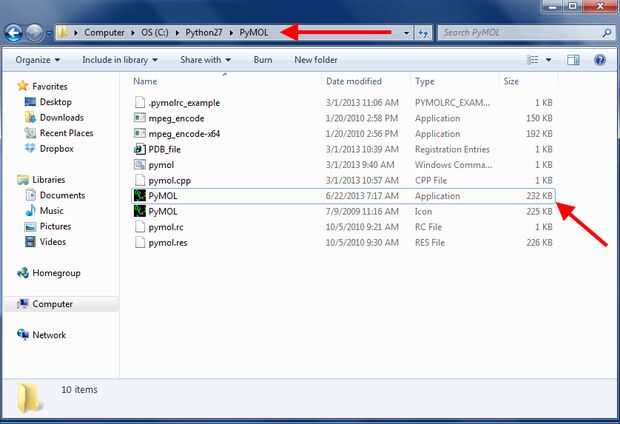Select the pymol.res file icon

140,242
